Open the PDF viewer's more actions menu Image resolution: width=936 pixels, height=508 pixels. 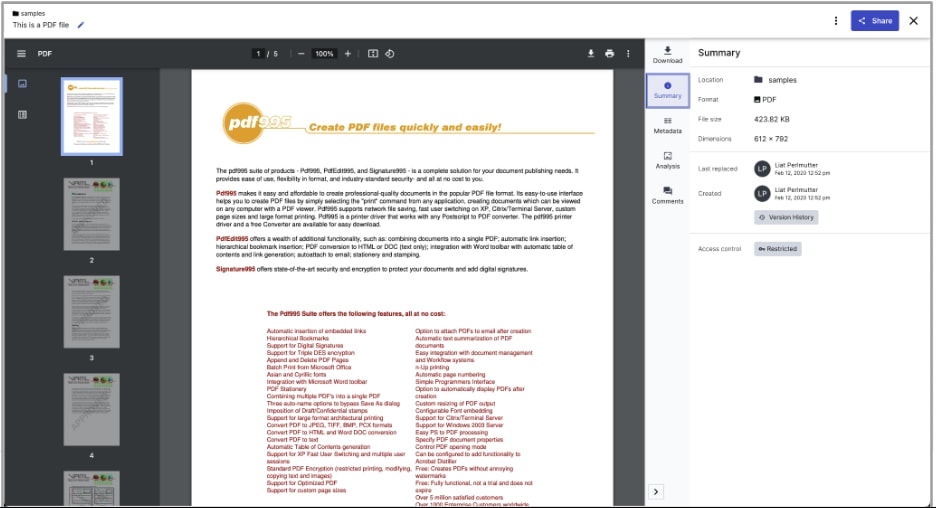[x=628, y=54]
